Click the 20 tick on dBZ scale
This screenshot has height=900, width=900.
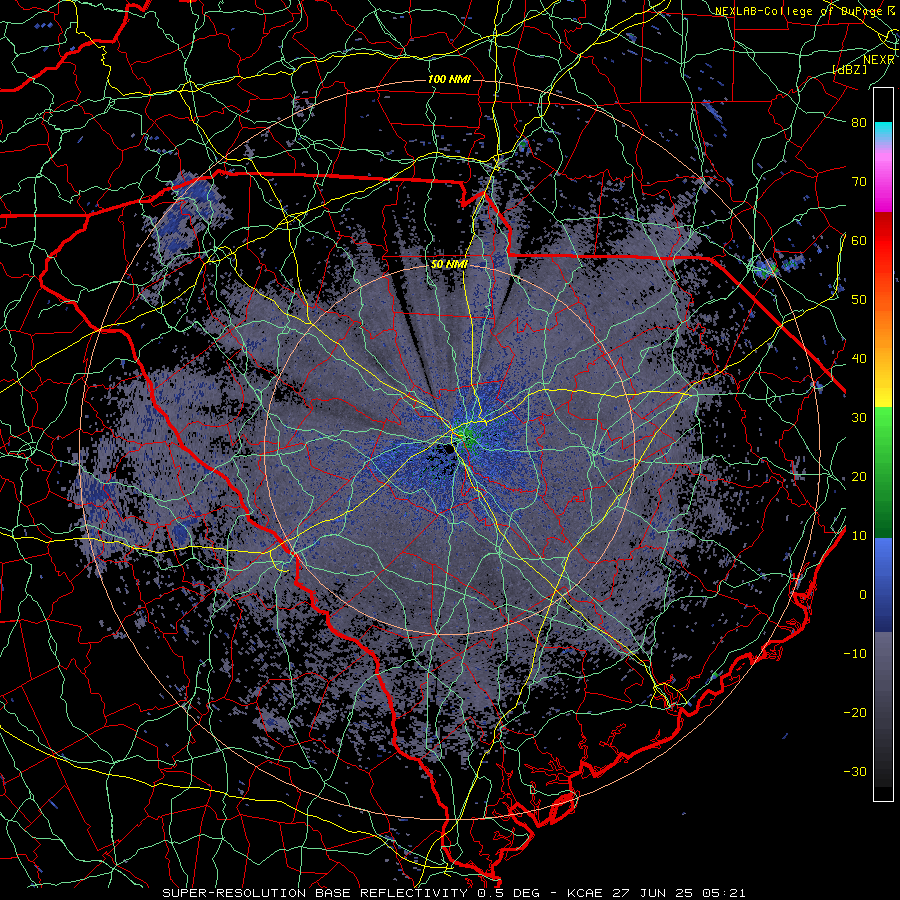(859, 477)
